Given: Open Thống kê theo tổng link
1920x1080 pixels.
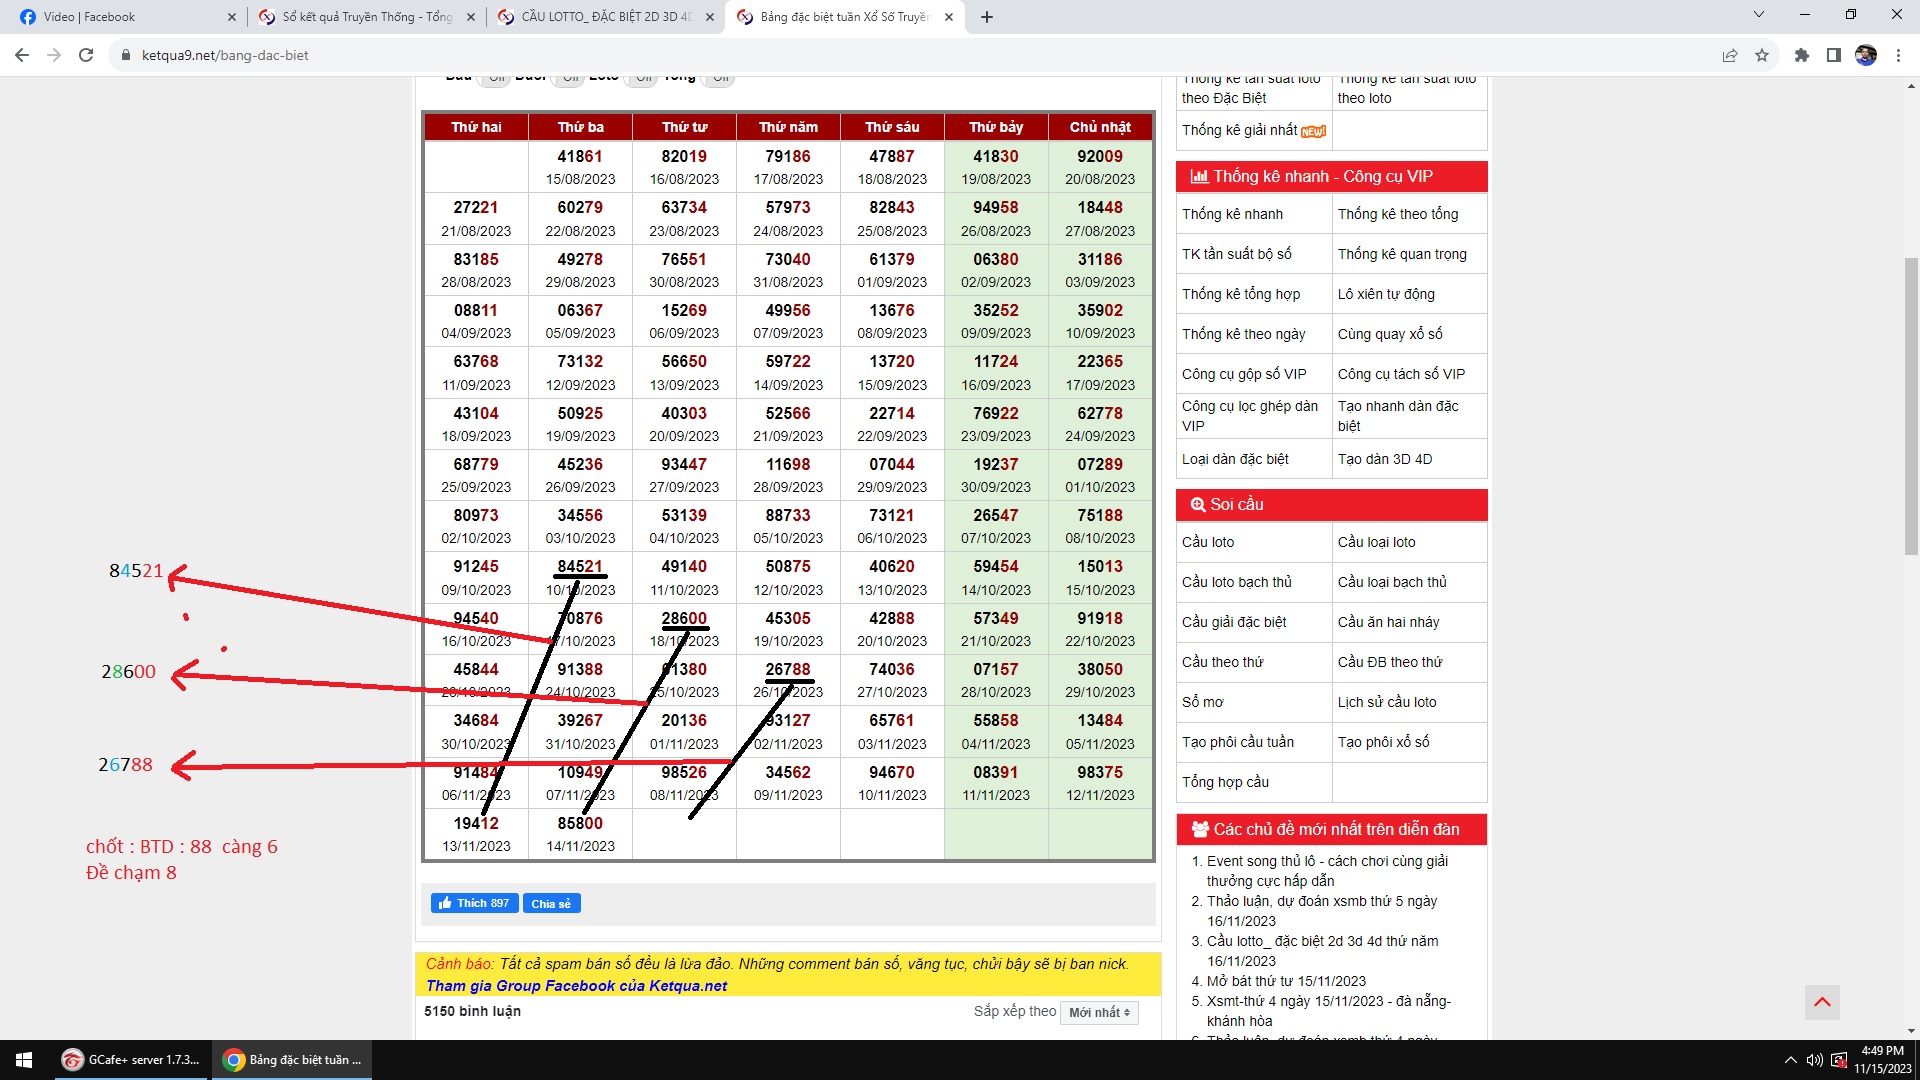Looking at the screenshot, I should (x=1398, y=214).
